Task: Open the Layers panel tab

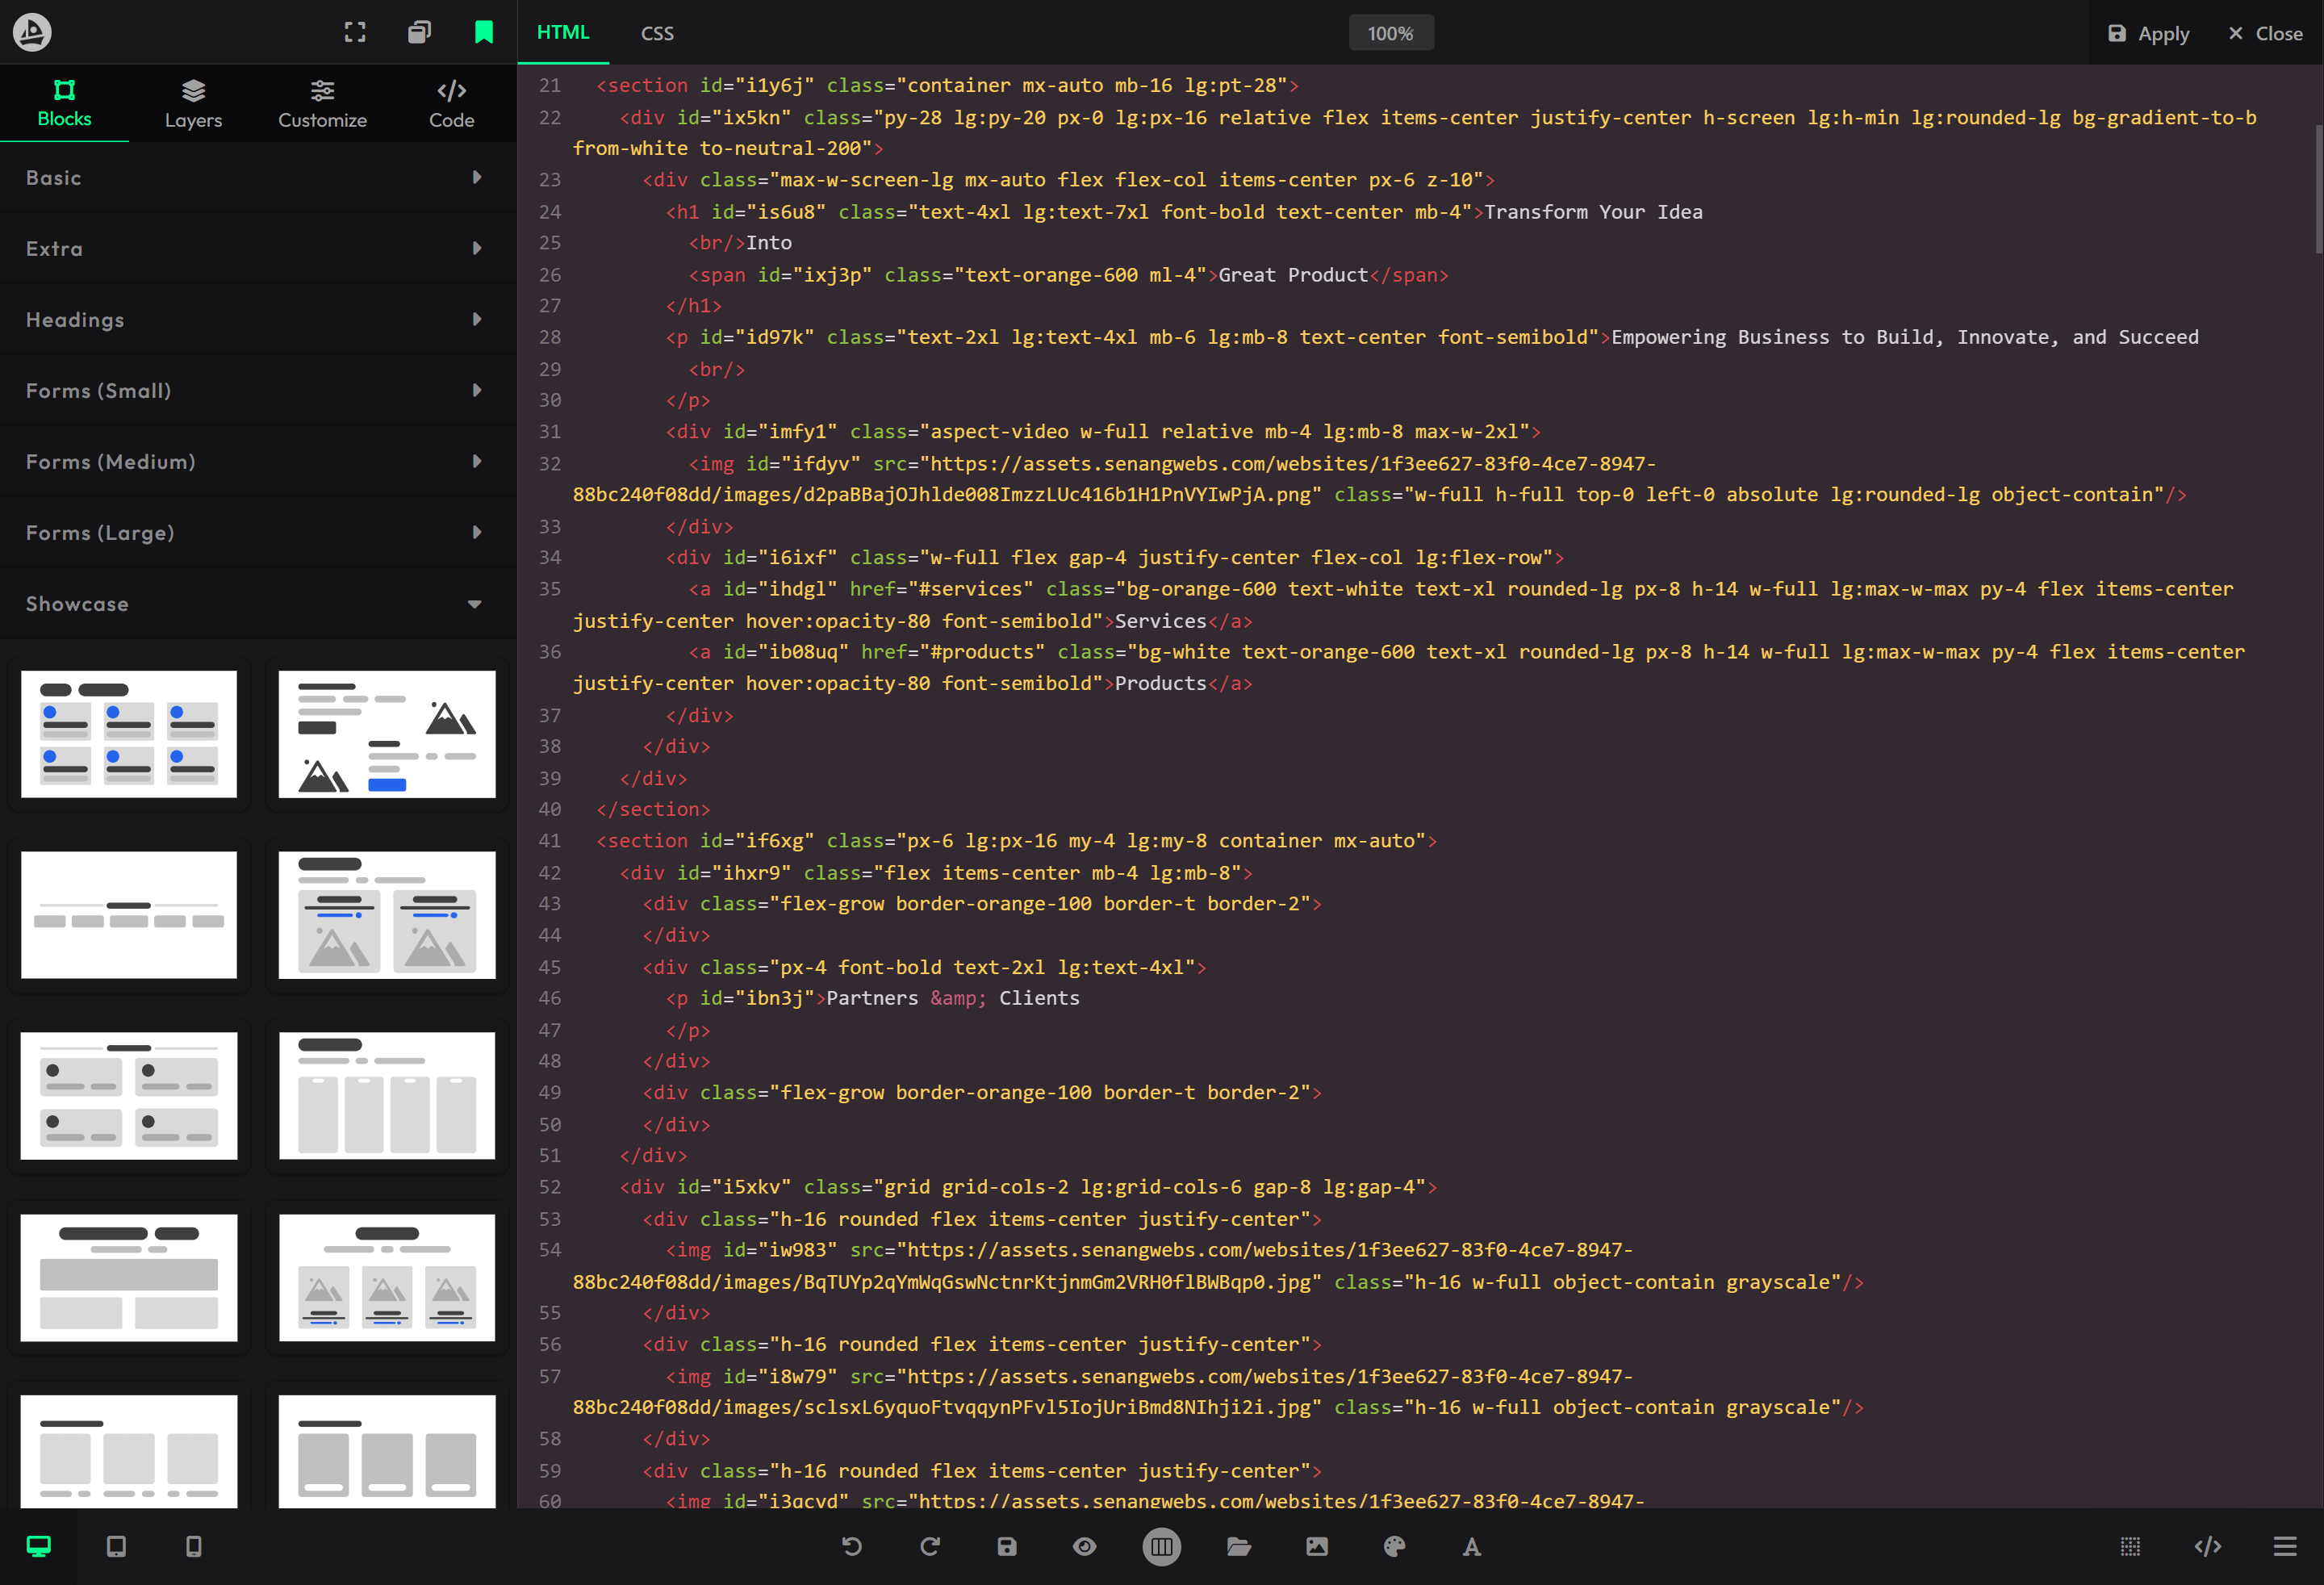Action: click(x=193, y=104)
